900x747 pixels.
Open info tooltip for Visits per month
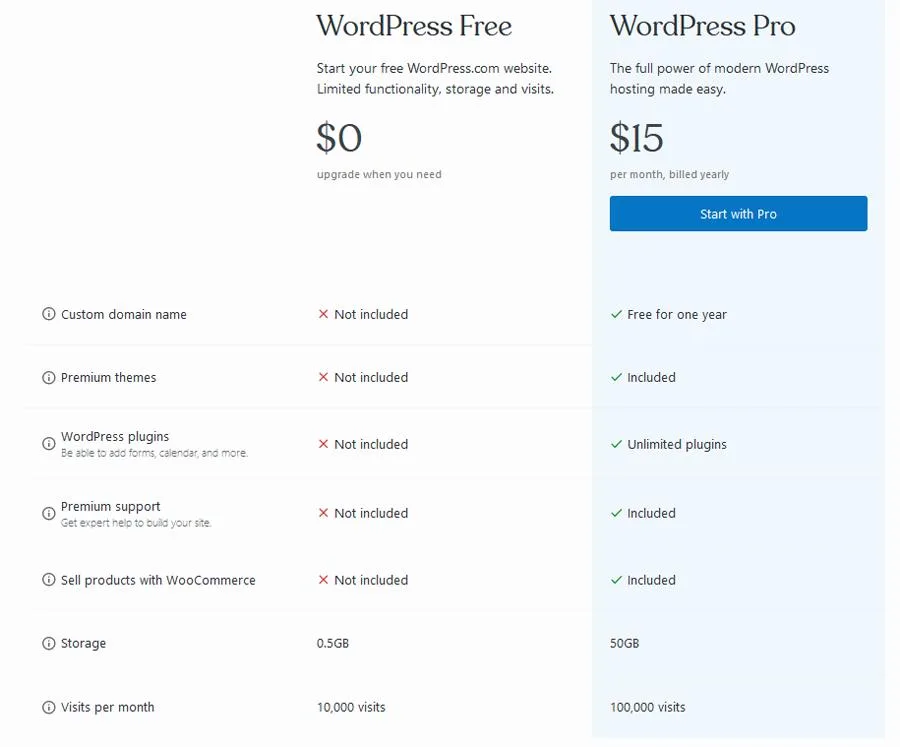(48, 707)
